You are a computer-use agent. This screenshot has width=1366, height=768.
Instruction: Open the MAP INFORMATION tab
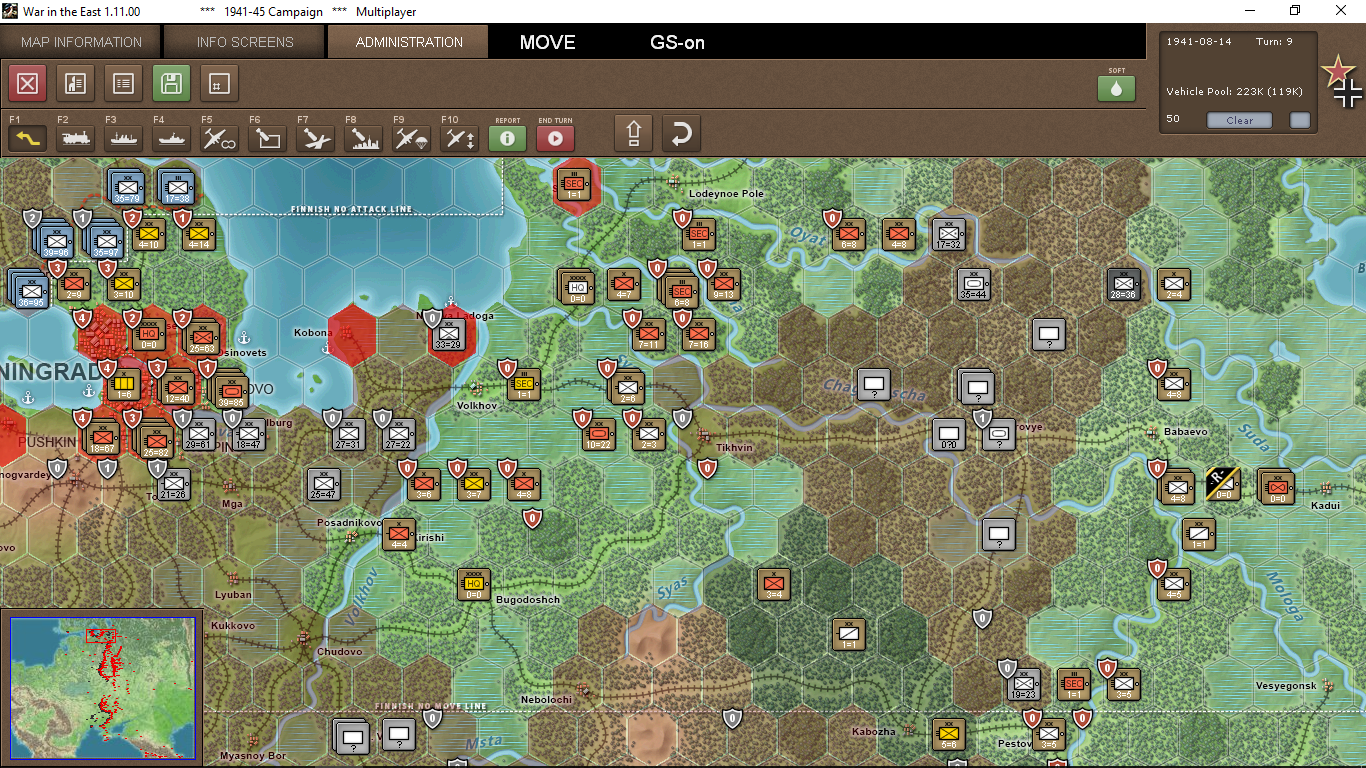pos(81,42)
